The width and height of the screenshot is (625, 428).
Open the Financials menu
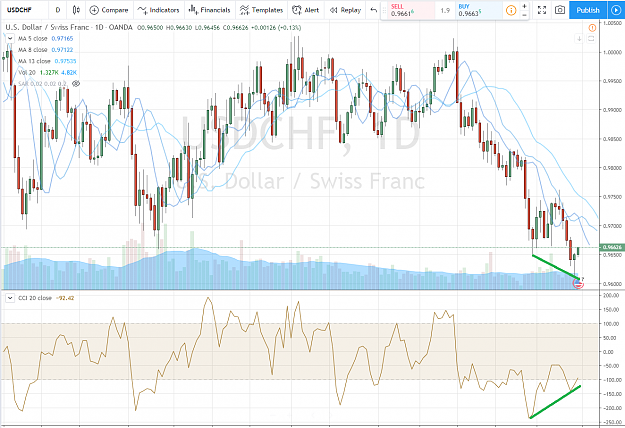(210, 10)
